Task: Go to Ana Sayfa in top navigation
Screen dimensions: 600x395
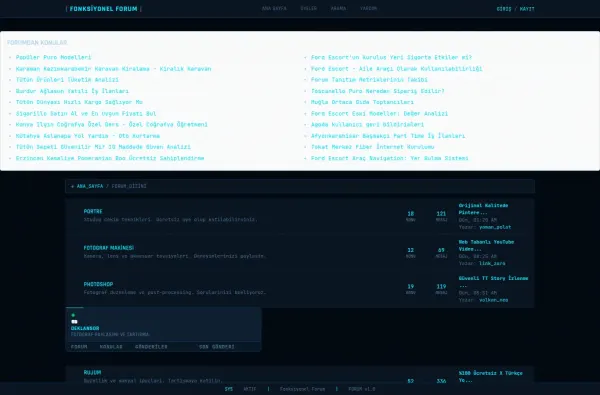Action: click(x=274, y=8)
